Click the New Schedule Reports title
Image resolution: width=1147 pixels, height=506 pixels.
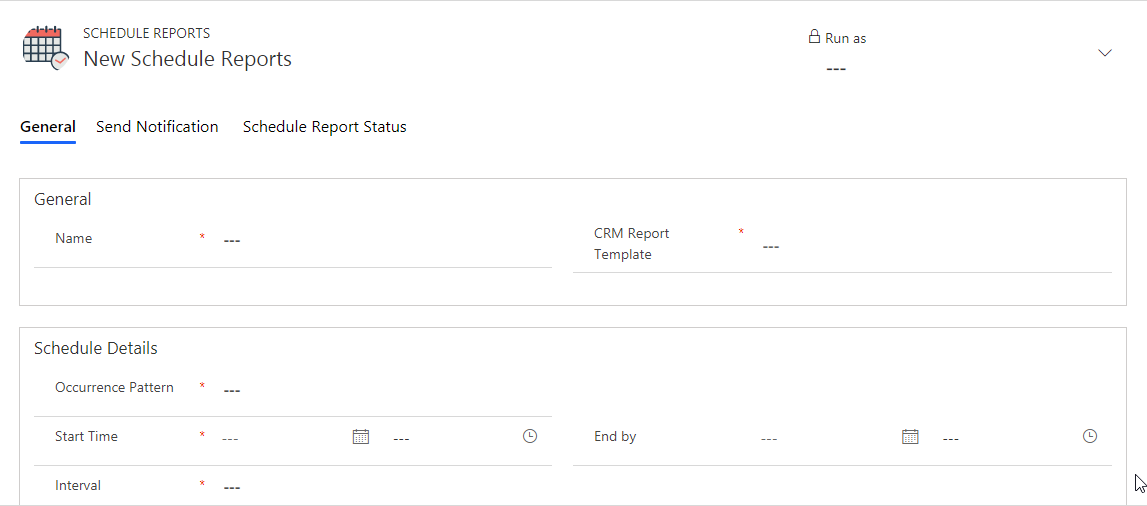coord(187,59)
